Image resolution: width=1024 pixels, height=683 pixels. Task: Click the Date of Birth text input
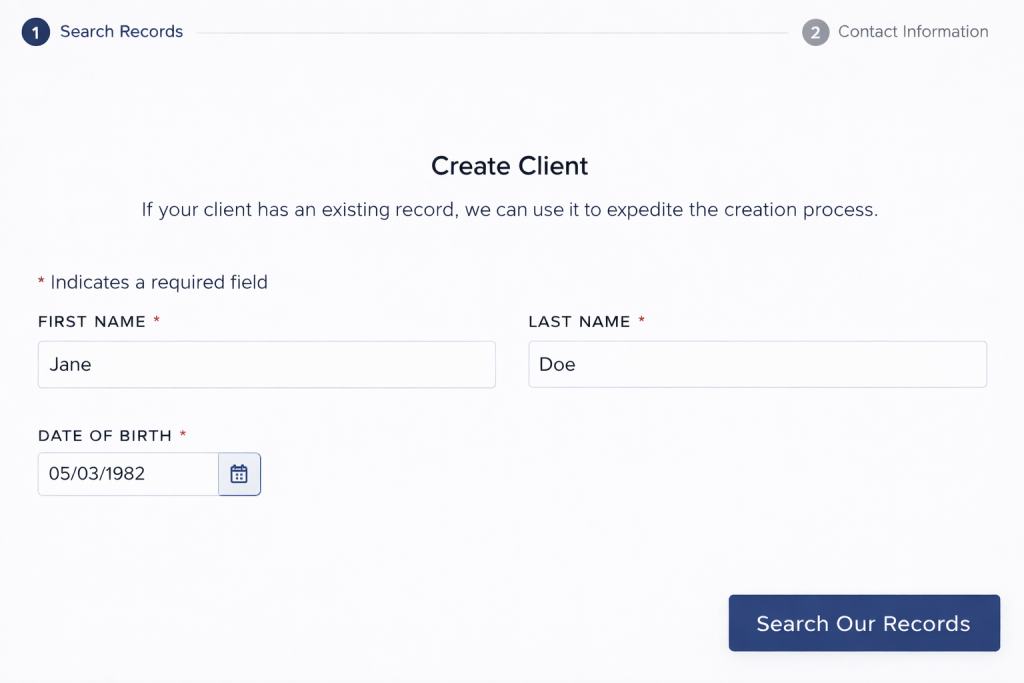coord(128,474)
